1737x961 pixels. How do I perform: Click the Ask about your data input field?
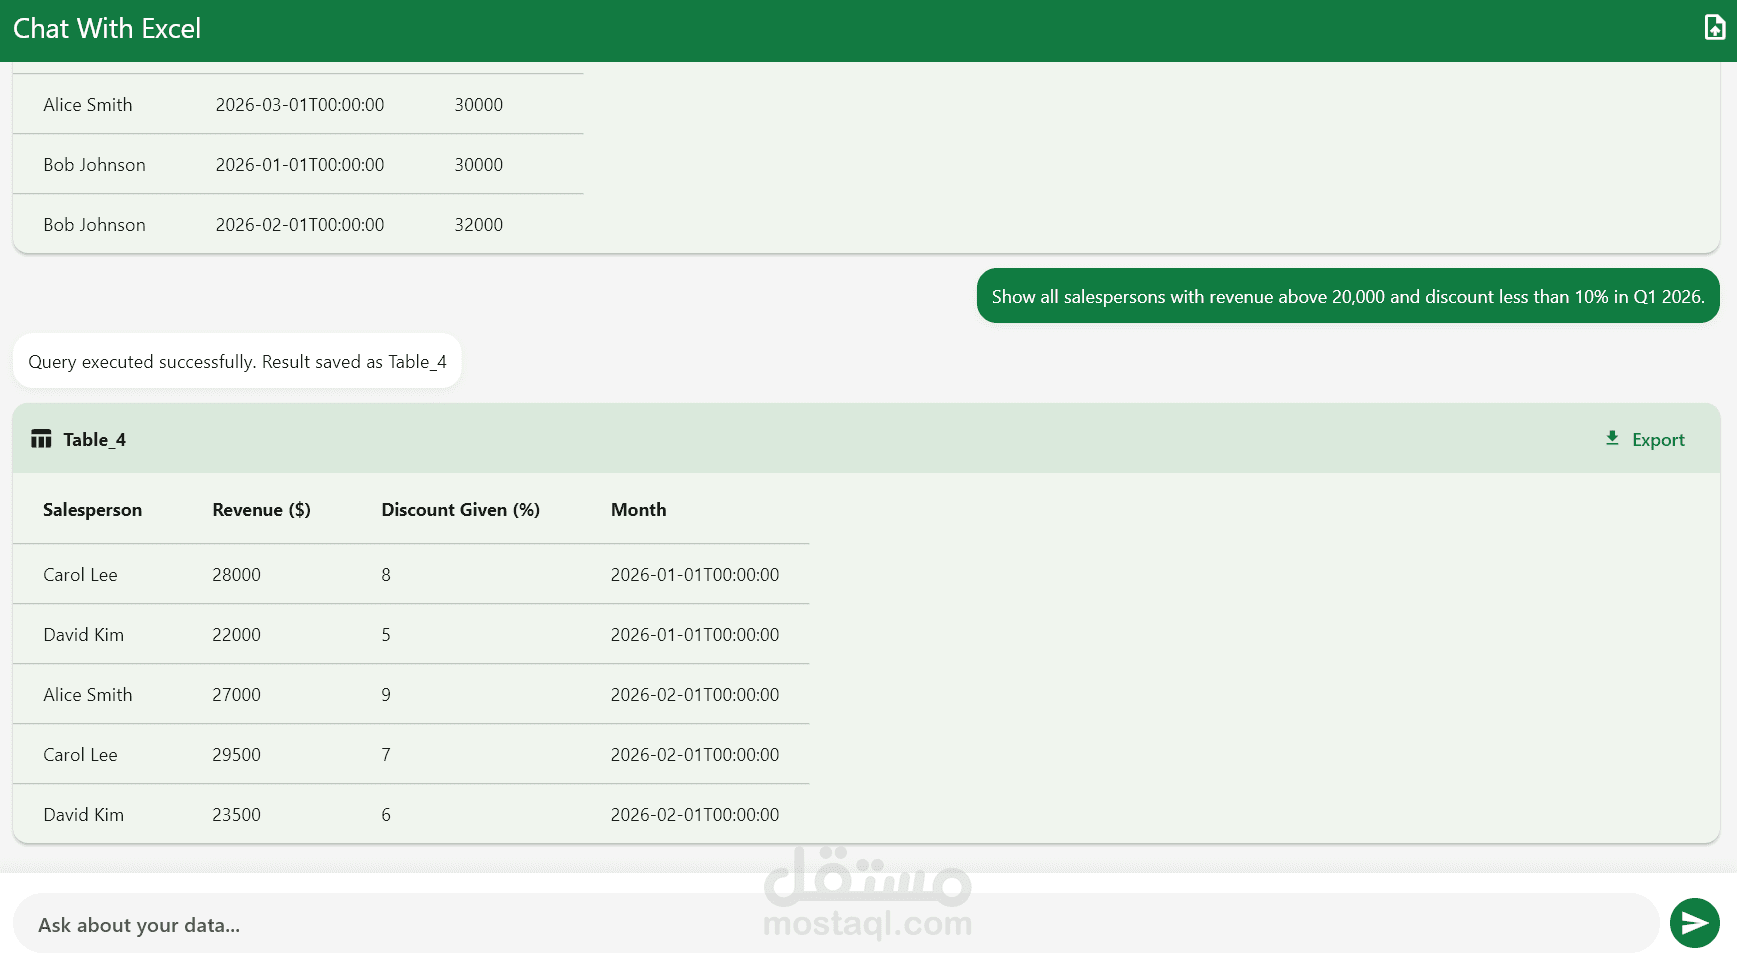[836, 924]
